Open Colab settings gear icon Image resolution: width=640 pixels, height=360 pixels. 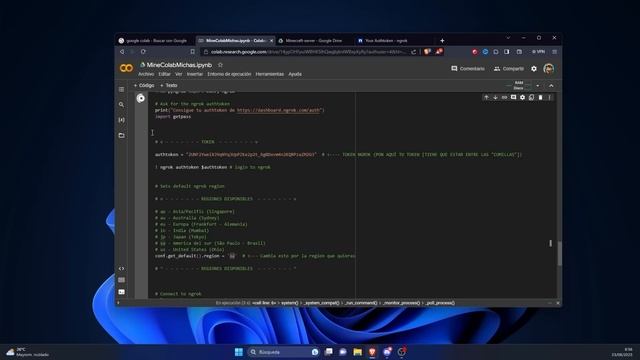(534, 69)
